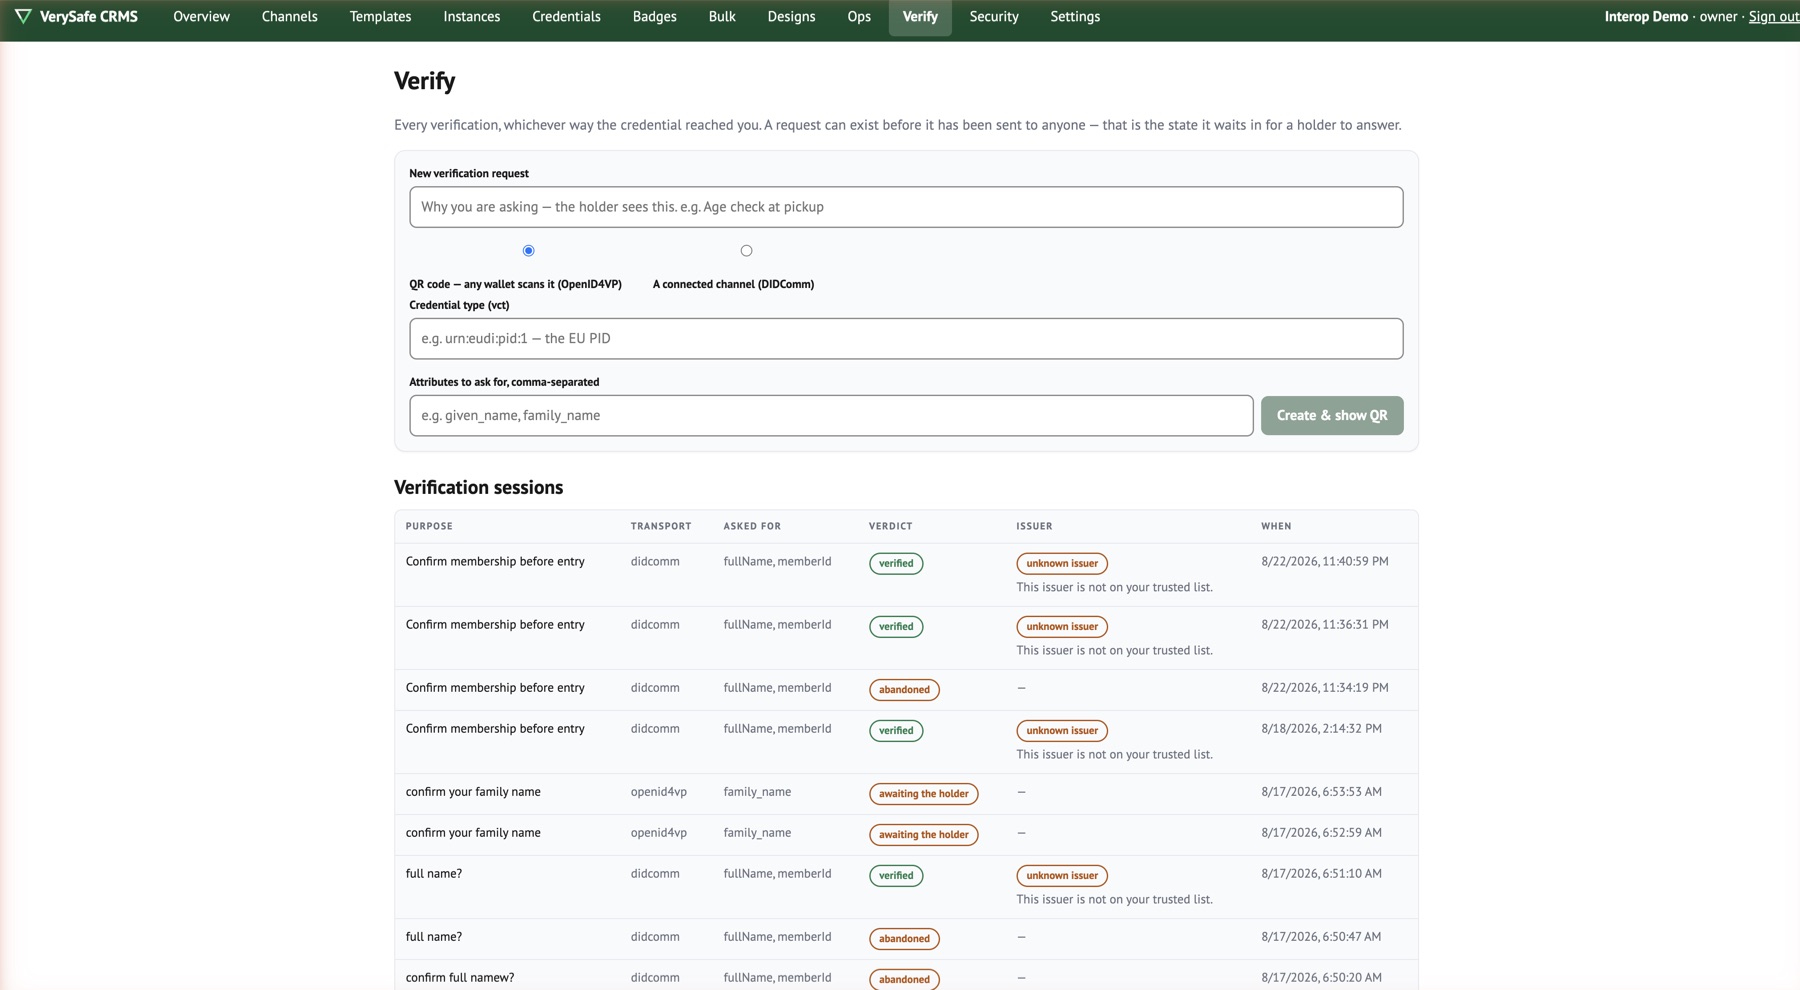Click family_name cell in 6:53:53 AM row
This screenshot has width=1800, height=990.
[x=757, y=791]
